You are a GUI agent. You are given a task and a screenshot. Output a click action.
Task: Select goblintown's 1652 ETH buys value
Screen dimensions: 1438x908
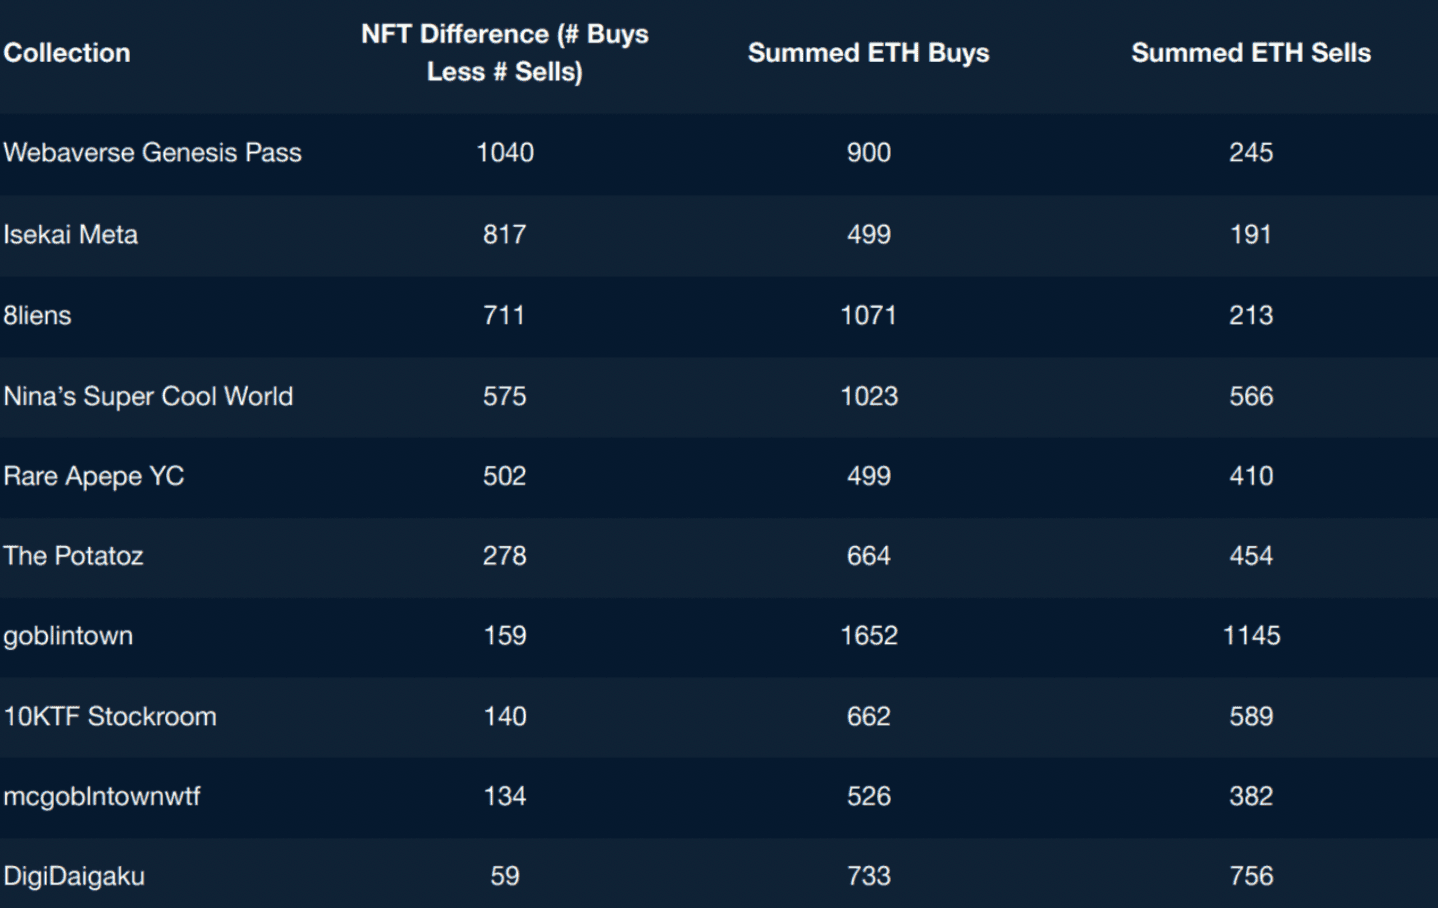(869, 636)
